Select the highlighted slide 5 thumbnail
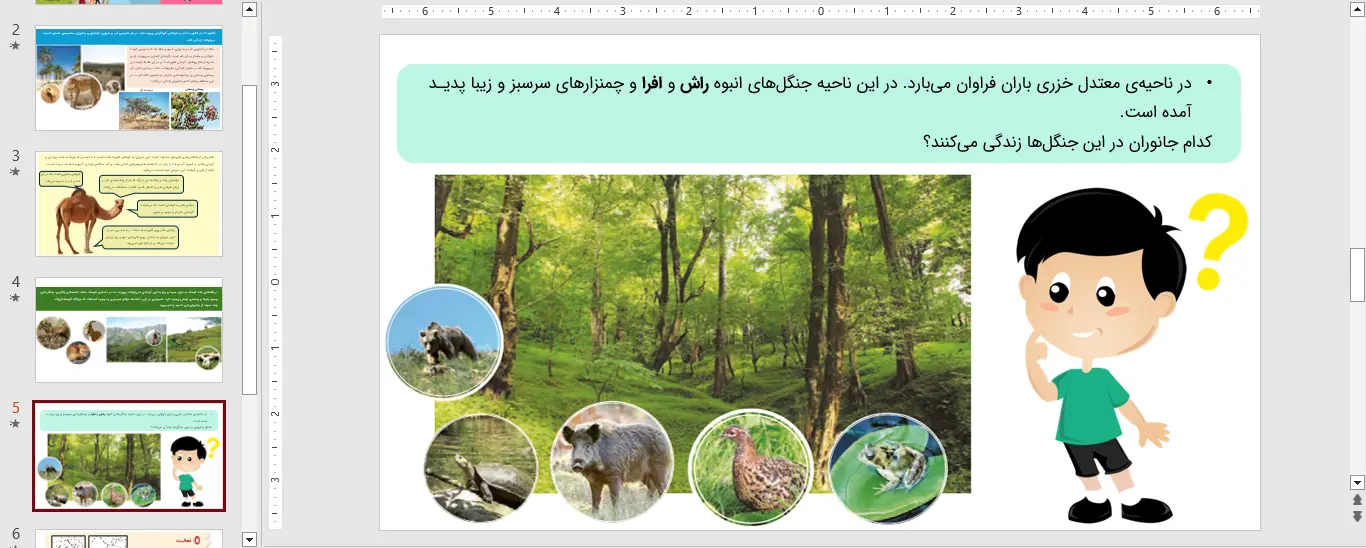The width and height of the screenshot is (1366, 548). point(129,456)
